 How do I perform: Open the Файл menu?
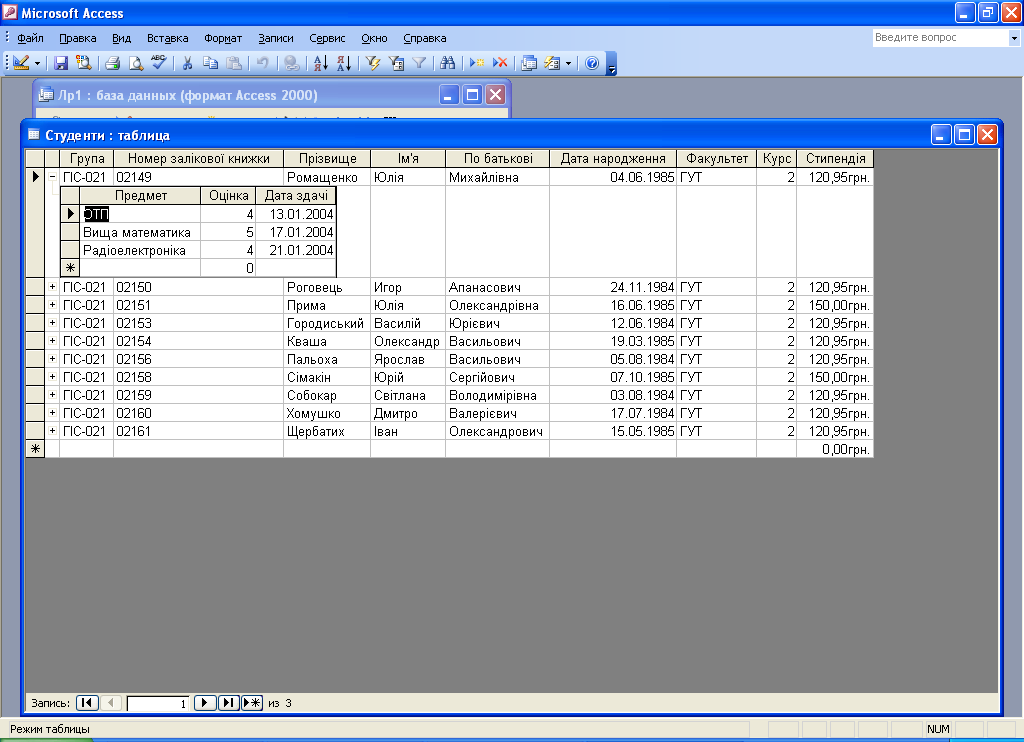coord(30,38)
